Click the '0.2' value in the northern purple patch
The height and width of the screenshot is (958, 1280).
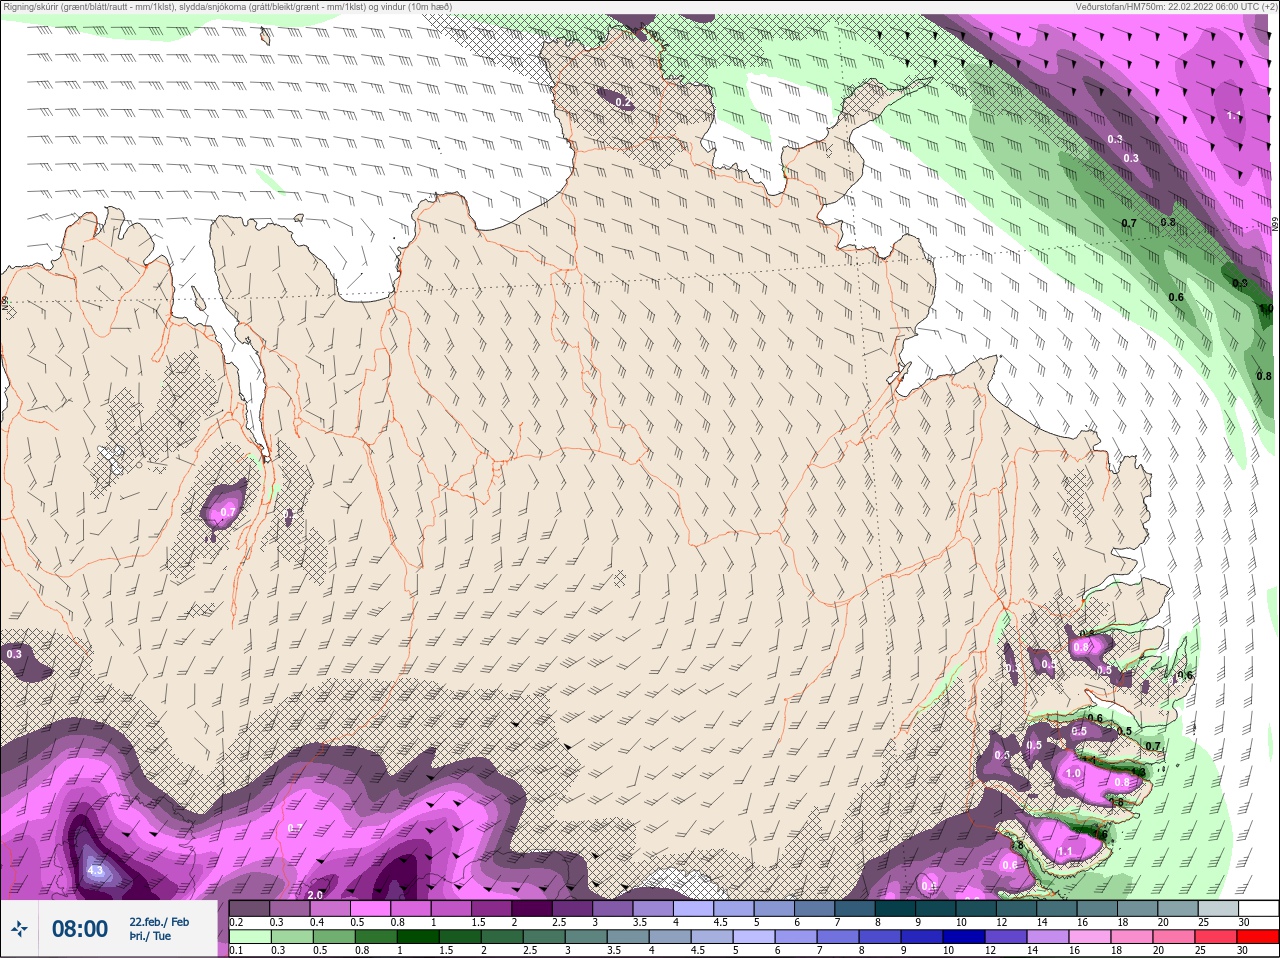pos(623,102)
